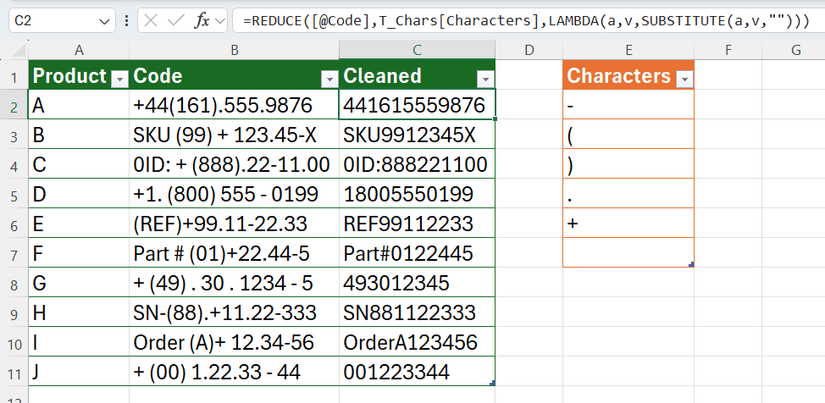Select column F header
Viewport: 825px width, 403px height.
(x=728, y=50)
